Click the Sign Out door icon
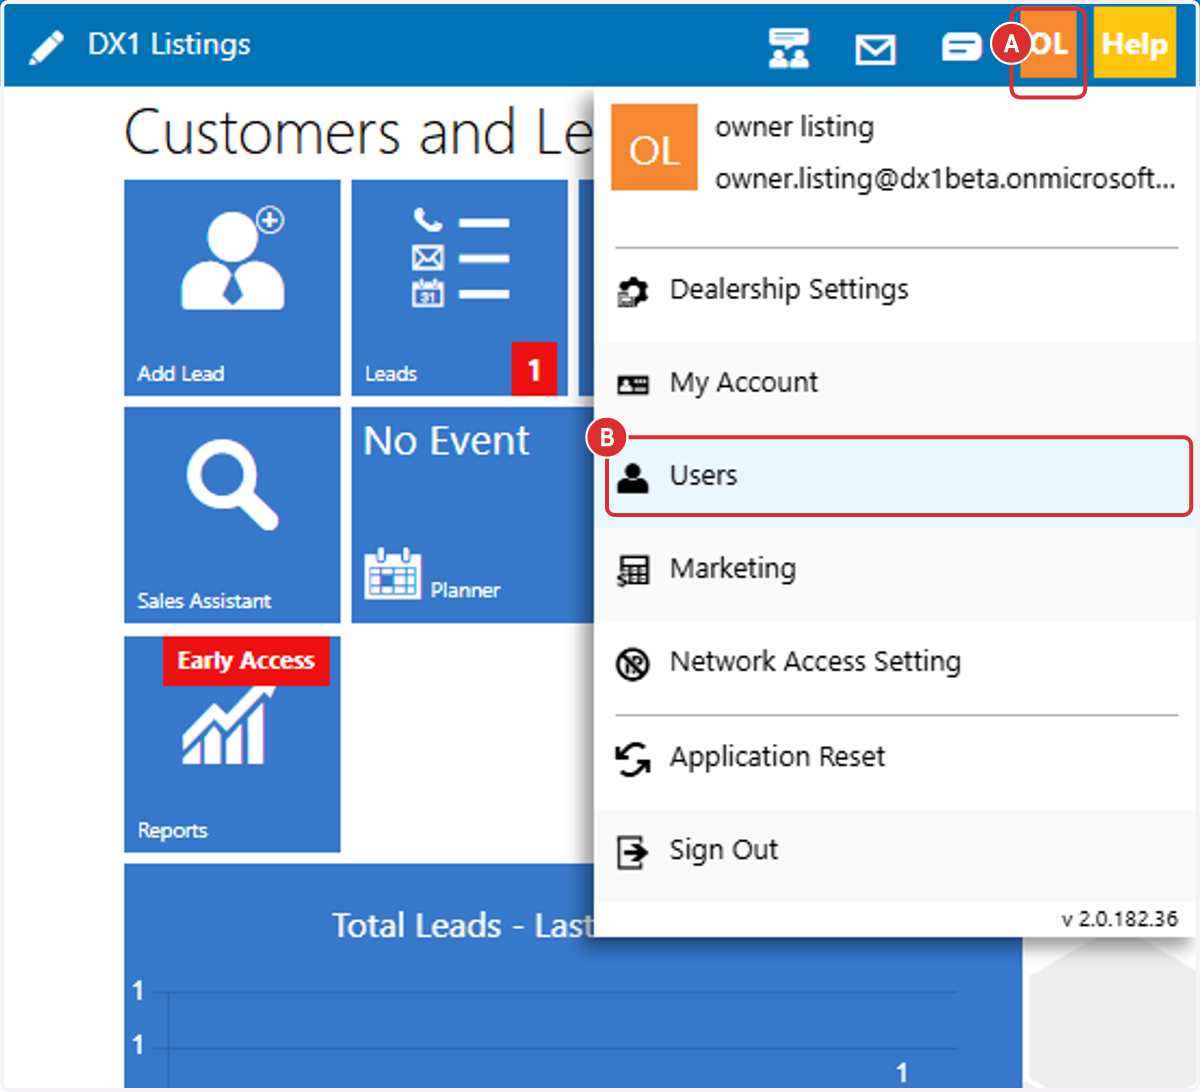This screenshot has height=1092, width=1200. coord(632,853)
